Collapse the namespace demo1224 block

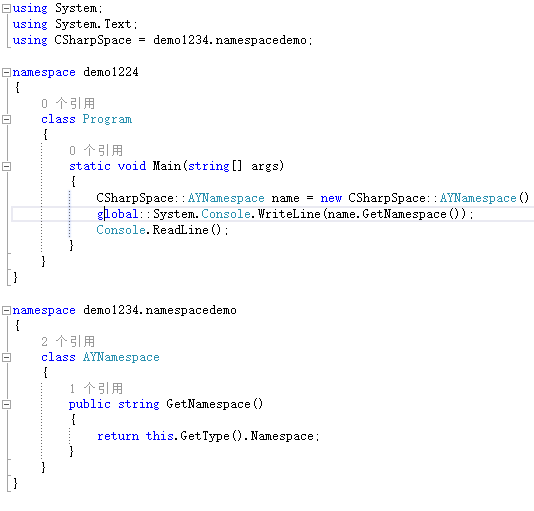(x=6, y=72)
